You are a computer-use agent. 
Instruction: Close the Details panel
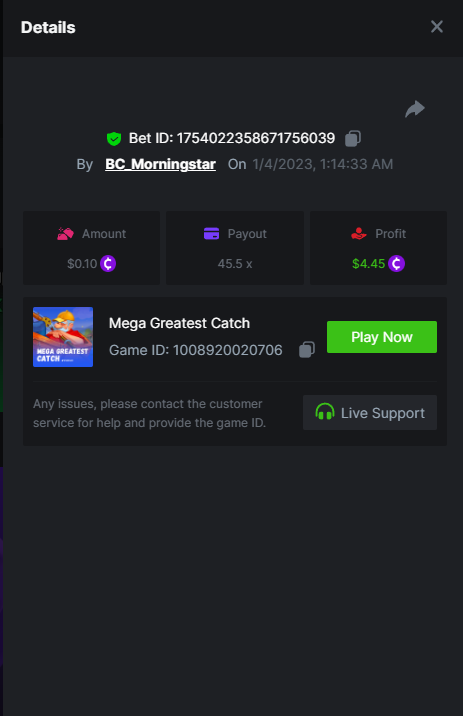pos(437,27)
